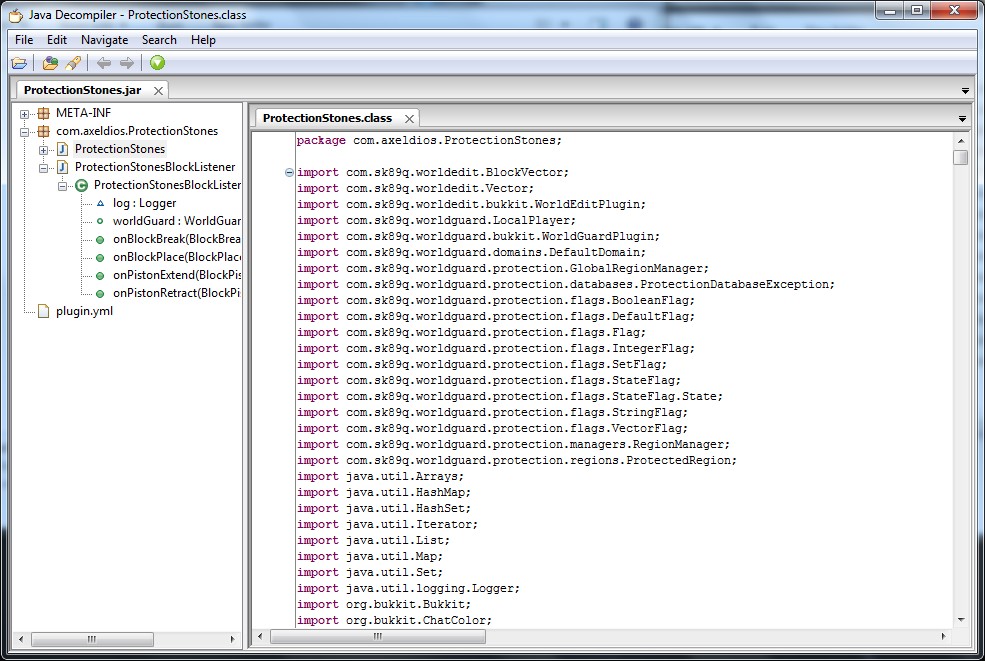Expand the META-INF tree node
Image resolution: width=985 pixels, height=661 pixels.
click(25, 113)
